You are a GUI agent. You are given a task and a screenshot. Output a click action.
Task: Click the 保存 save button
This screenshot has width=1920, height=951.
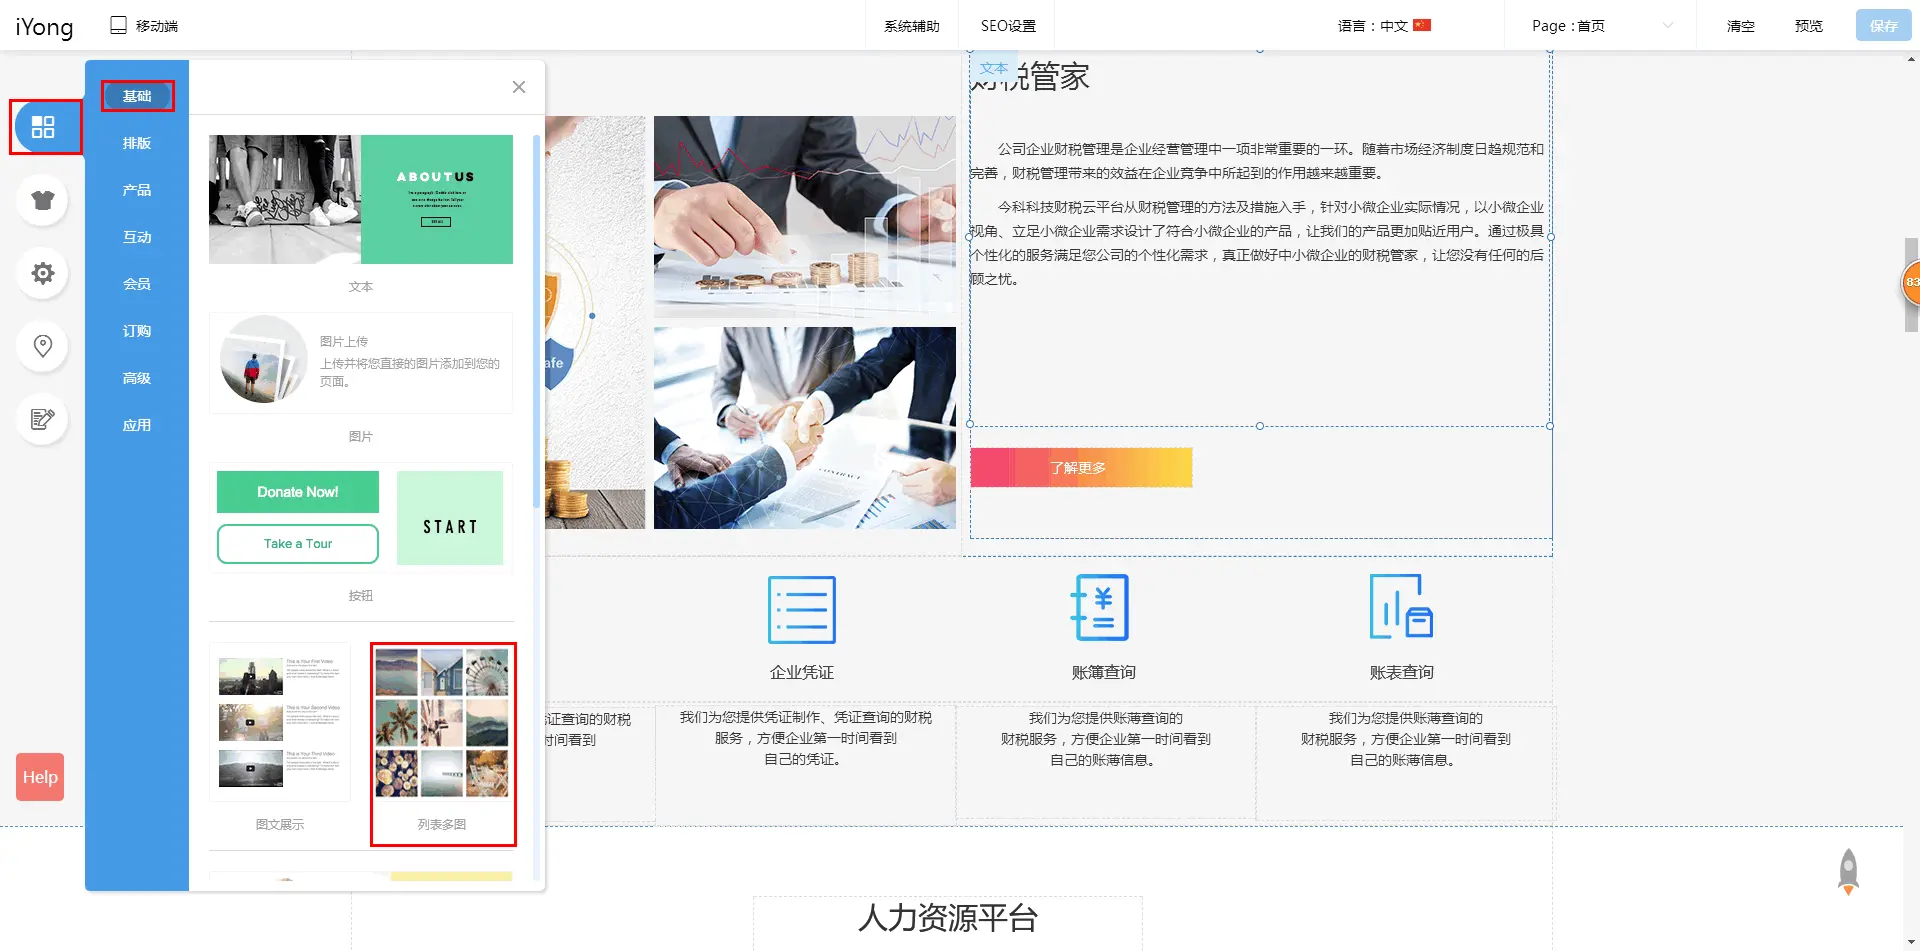click(1883, 26)
